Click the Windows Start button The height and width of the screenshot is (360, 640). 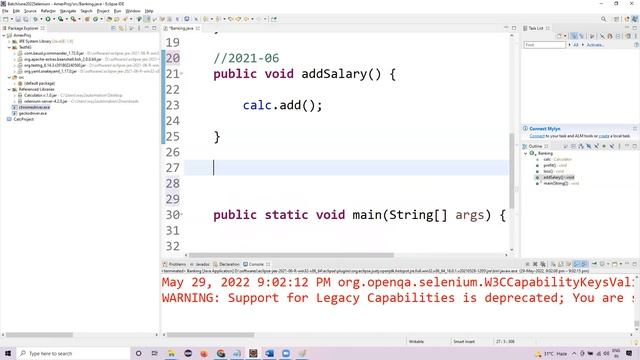click(x=8, y=353)
